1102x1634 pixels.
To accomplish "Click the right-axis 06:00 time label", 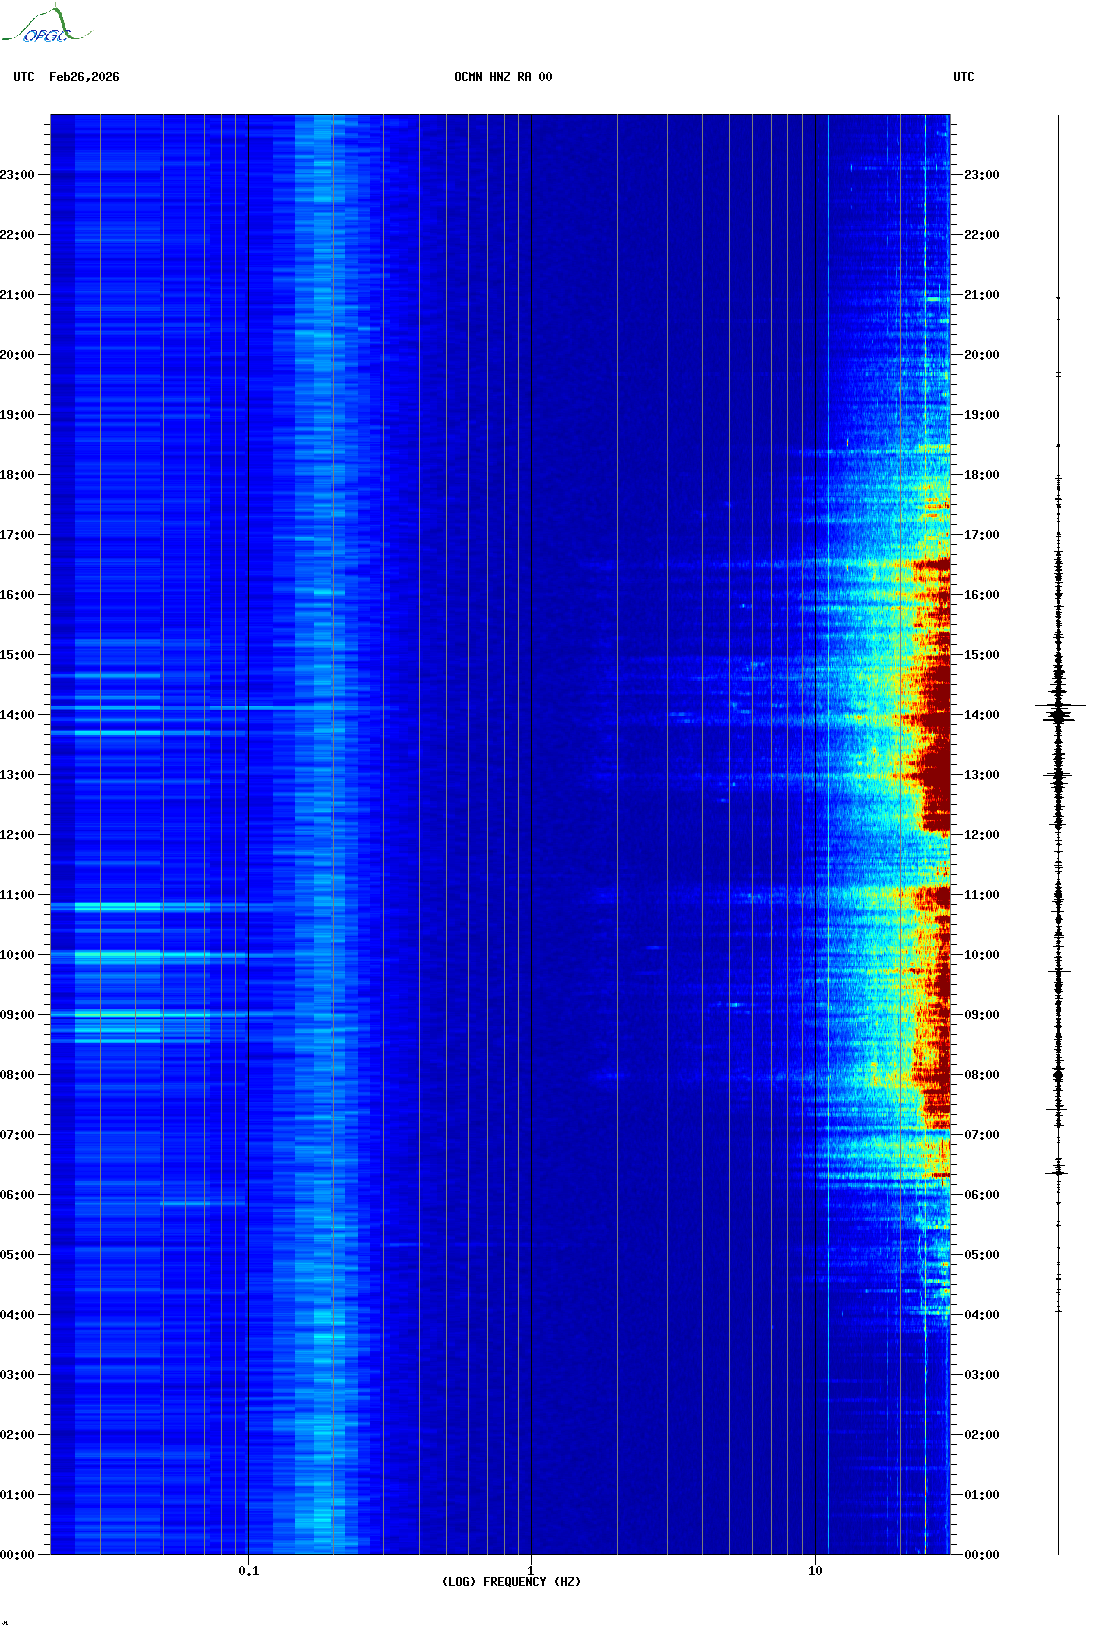I will [x=982, y=1195].
